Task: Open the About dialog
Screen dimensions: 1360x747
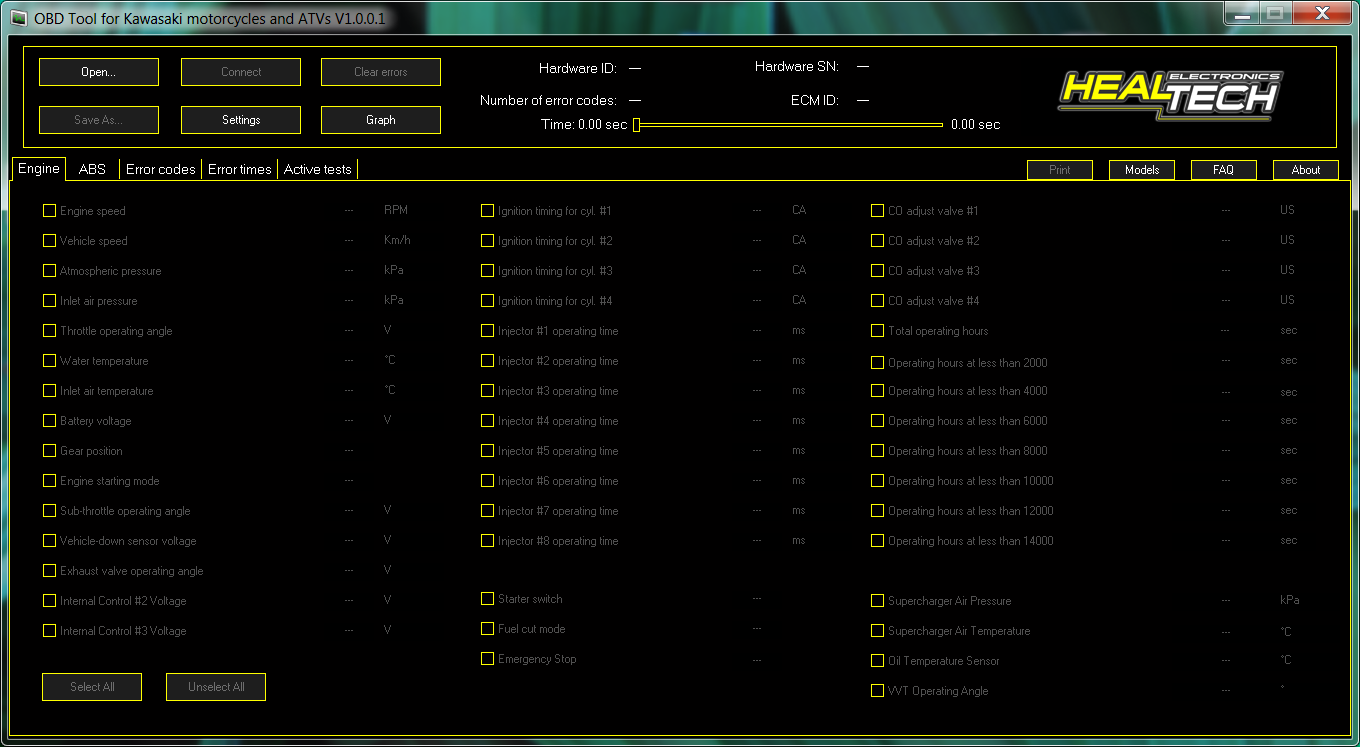Action: pyautogui.click(x=1306, y=170)
